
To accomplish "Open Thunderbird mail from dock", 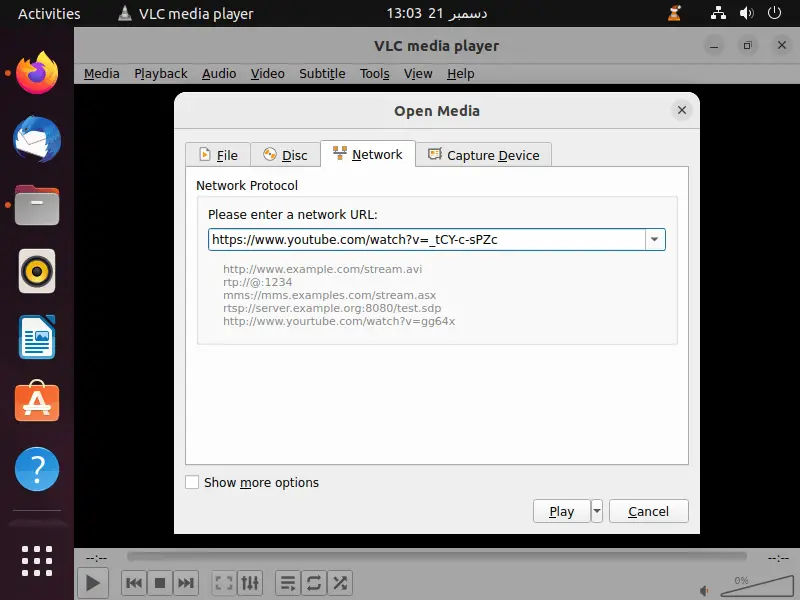I will (37, 139).
